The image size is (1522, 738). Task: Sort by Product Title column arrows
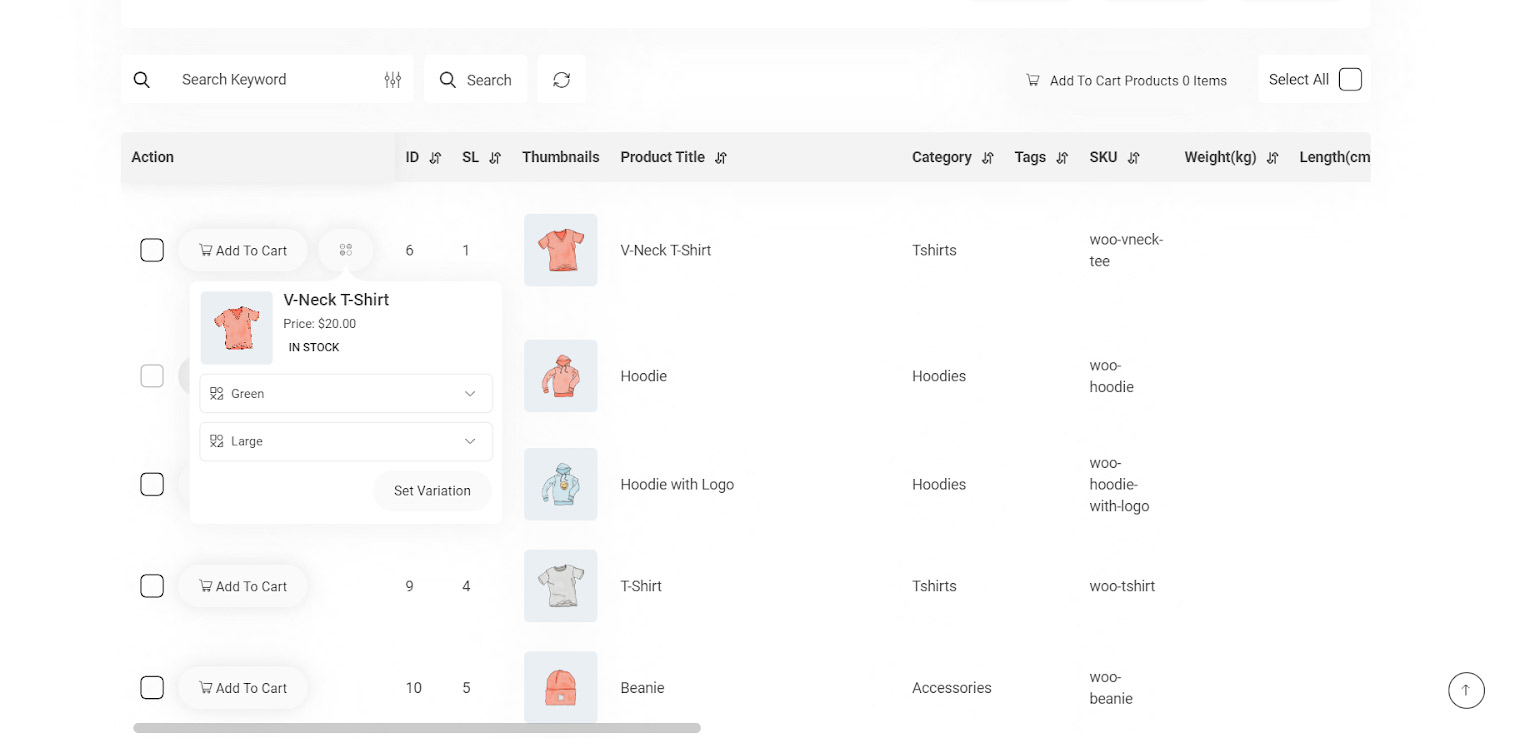[x=721, y=158]
